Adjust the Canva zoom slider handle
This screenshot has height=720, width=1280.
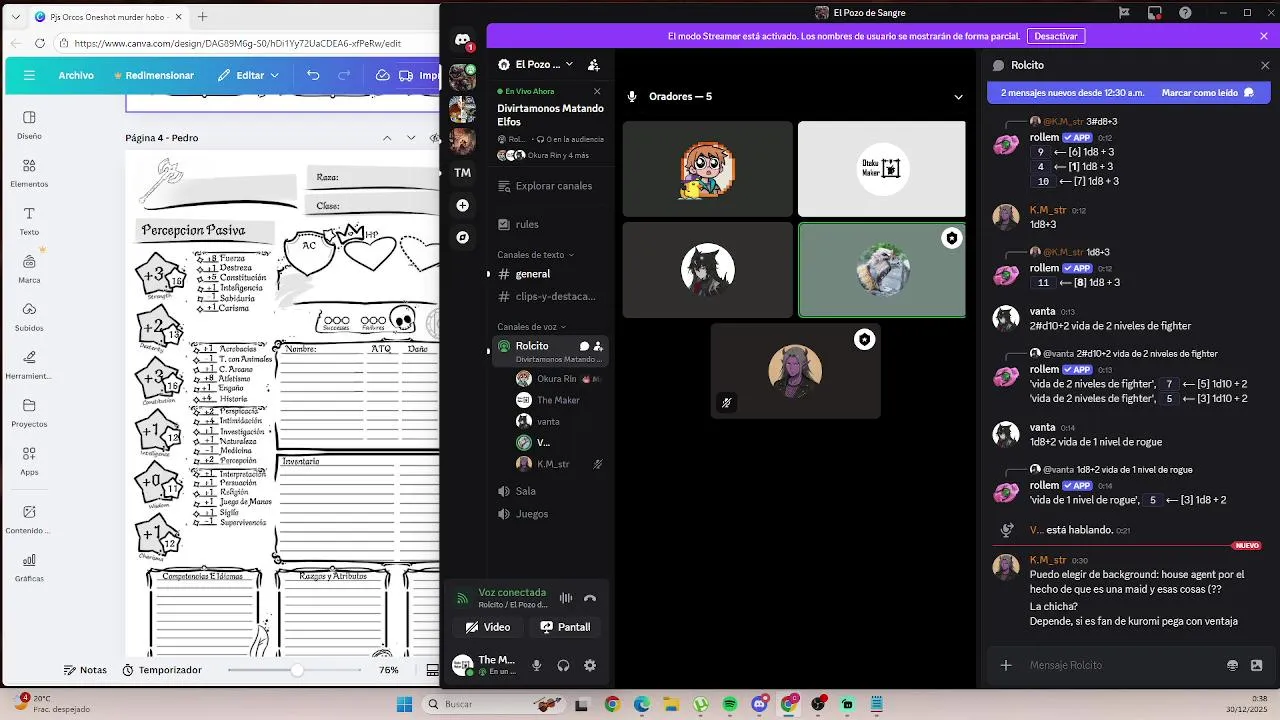coord(297,670)
